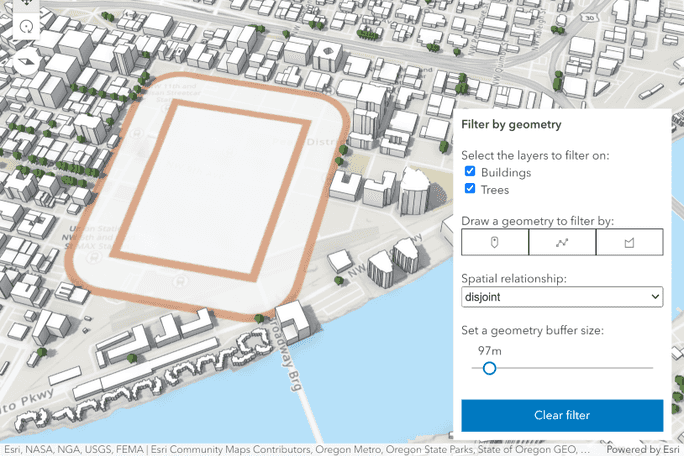Uncheck the Trees layer checkbox
This screenshot has width=684, height=456.
470,189
